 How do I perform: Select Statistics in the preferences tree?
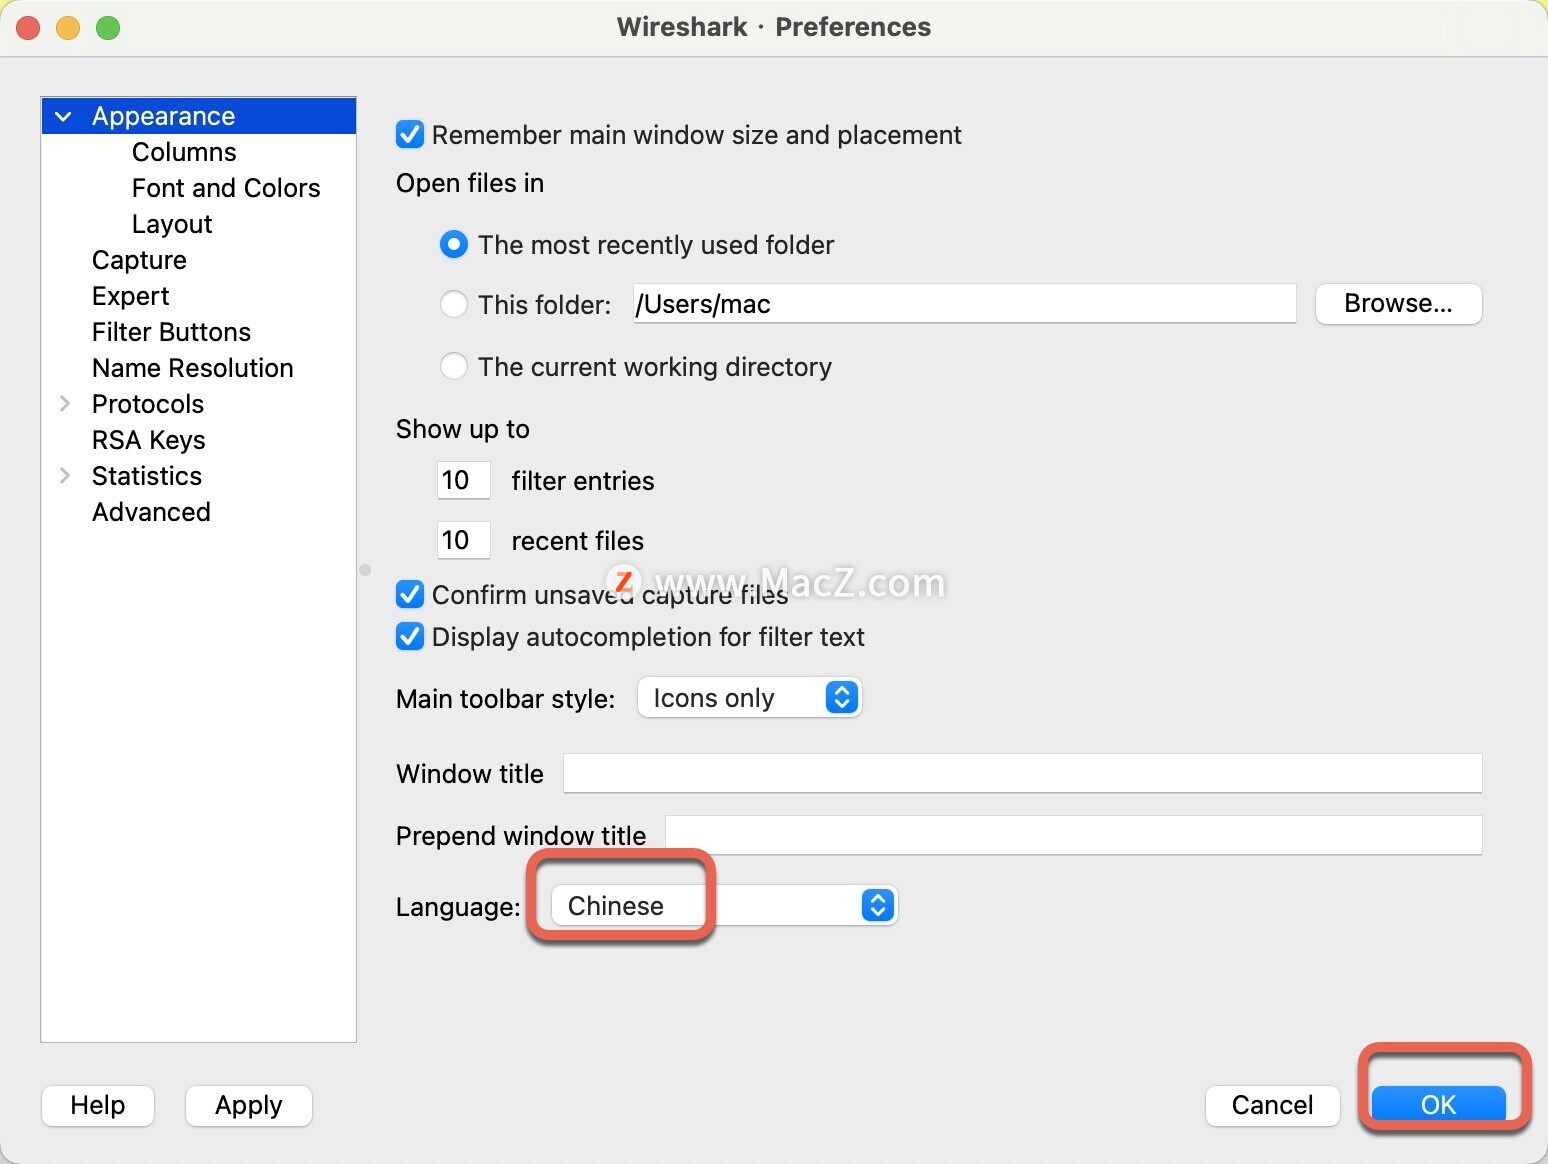(x=147, y=476)
